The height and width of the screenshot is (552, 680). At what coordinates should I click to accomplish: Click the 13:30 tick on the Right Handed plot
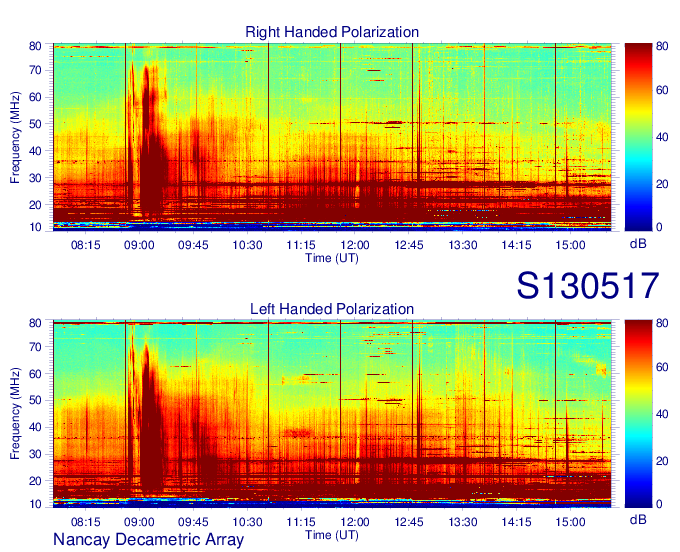coord(463,245)
